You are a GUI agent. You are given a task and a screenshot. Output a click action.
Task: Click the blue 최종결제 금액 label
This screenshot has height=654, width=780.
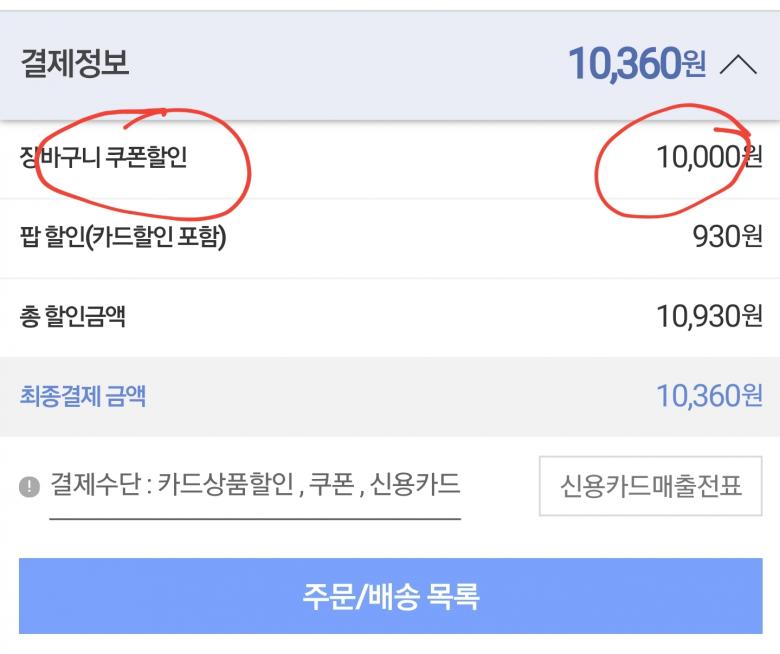pyautogui.click(x=83, y=395)
